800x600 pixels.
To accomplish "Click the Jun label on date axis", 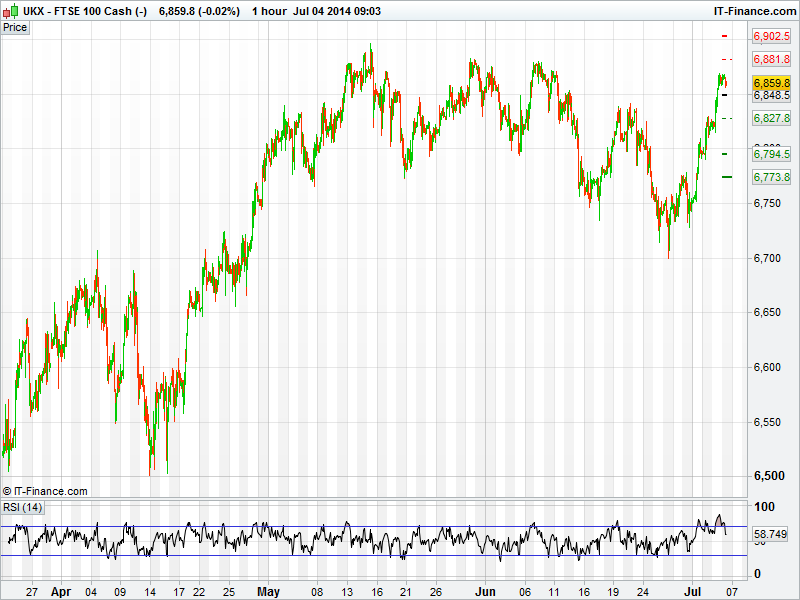I will click(x=485, y=591).
